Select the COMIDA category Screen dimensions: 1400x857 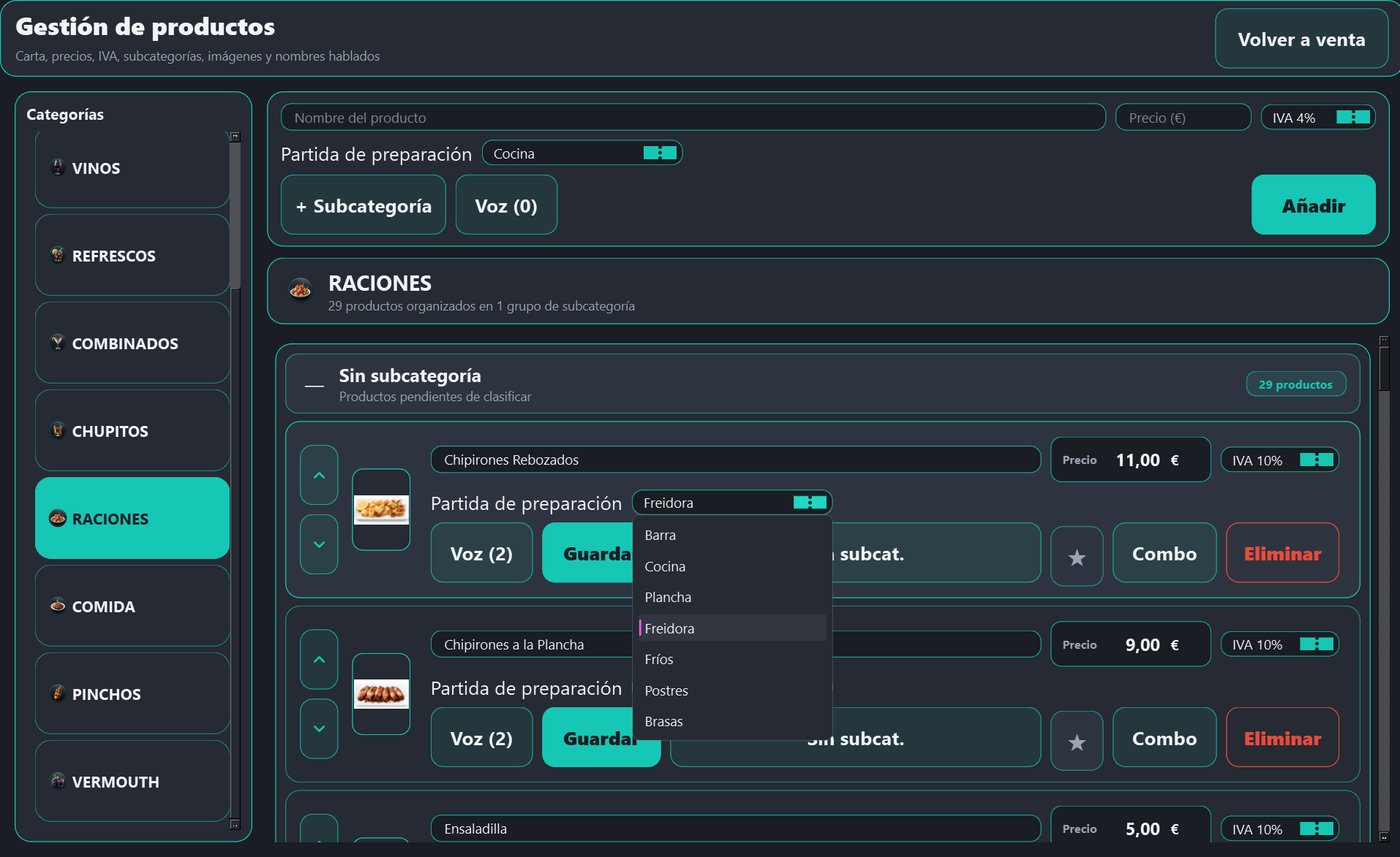click(132, 606)
